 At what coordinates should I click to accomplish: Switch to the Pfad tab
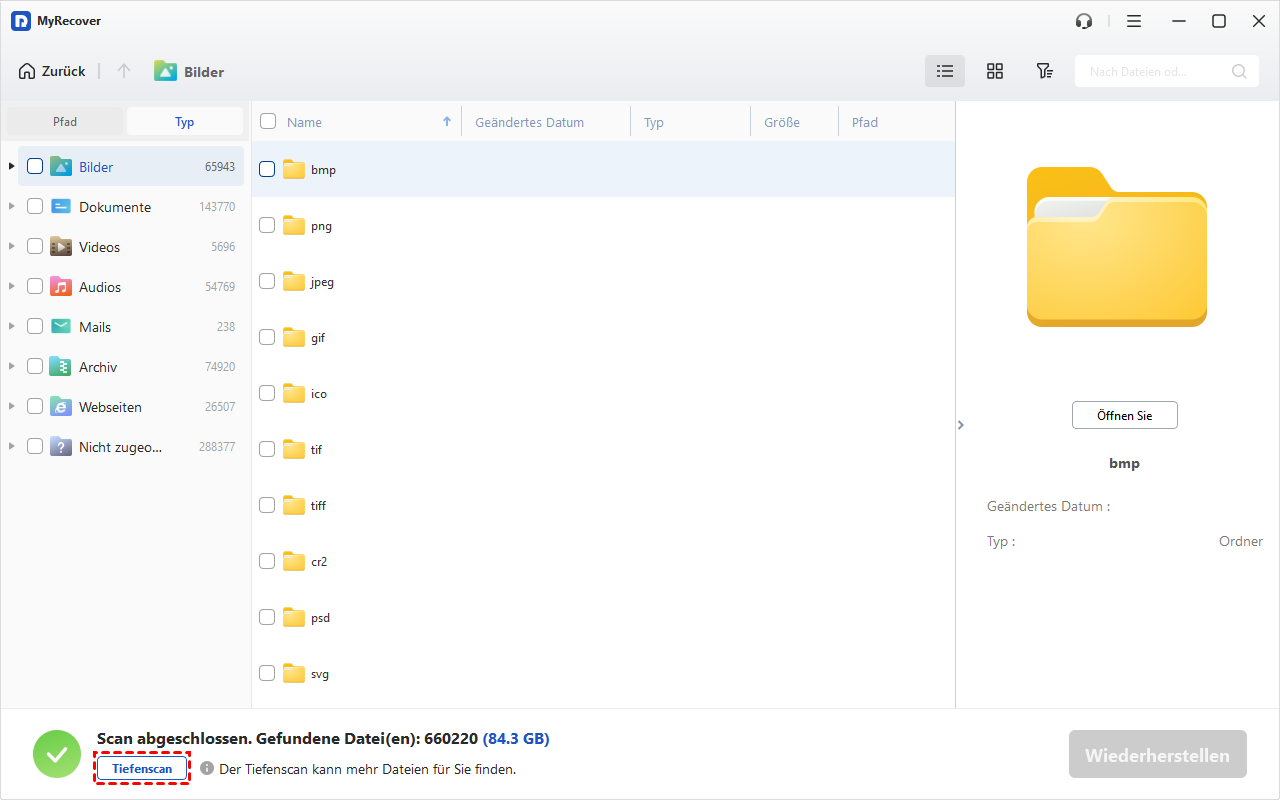pos(65,122)
